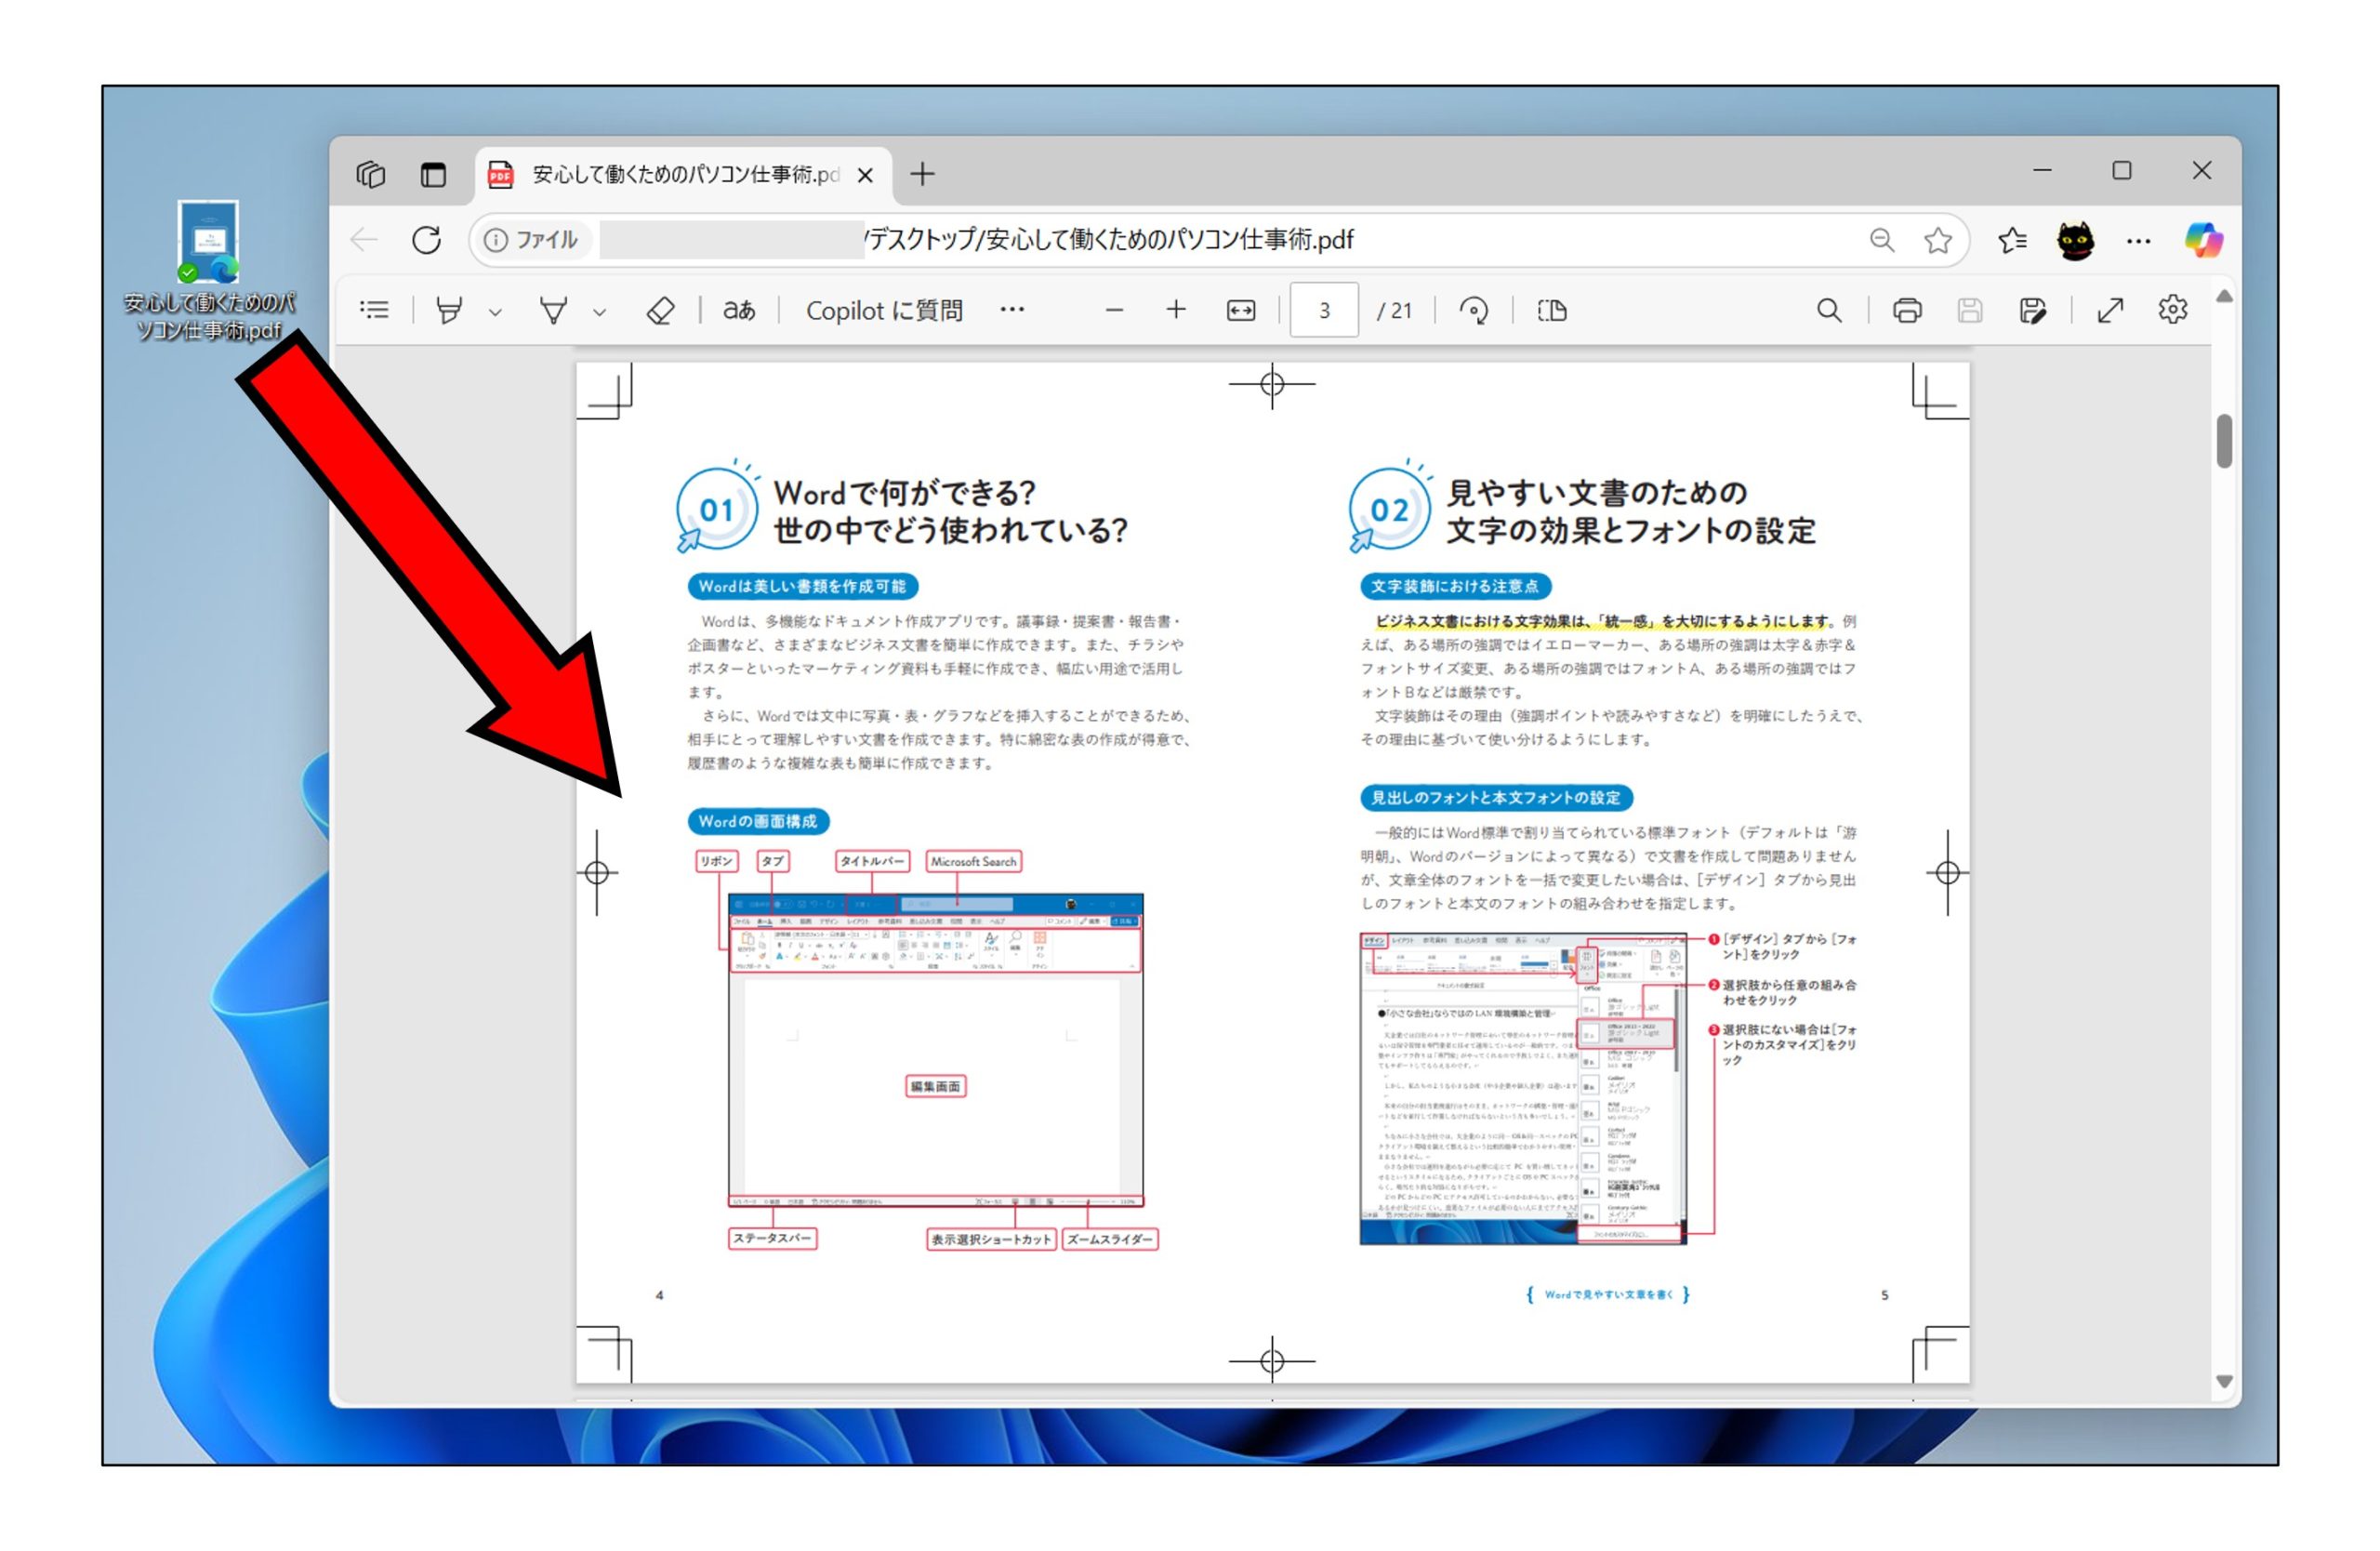Go back with the back arrow
The width and height of the screenshot is (2380, 1551).
click(364, 240)
